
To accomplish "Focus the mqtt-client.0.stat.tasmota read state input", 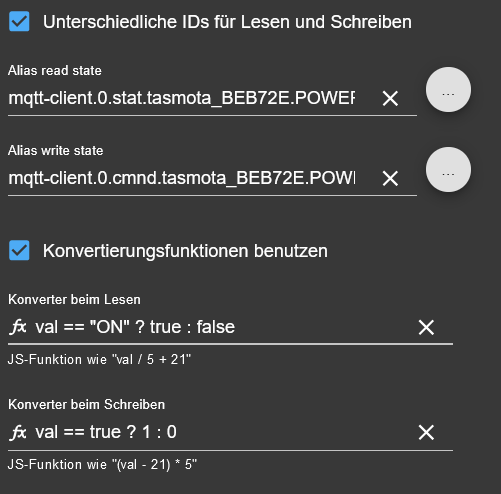I will [182, 99].
